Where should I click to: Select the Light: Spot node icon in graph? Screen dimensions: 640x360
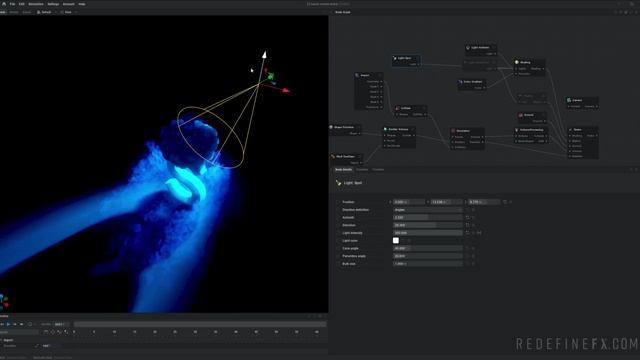395,58
